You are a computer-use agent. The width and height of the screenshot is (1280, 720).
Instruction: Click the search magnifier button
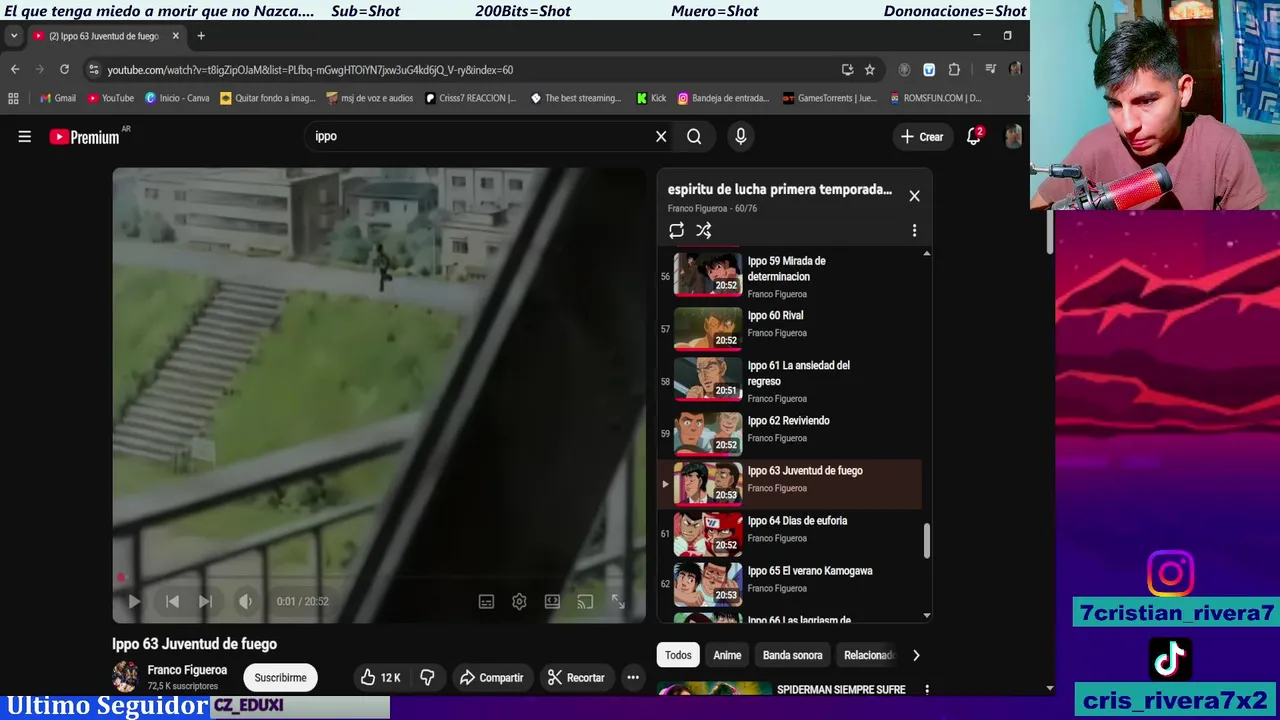point(694,137)
